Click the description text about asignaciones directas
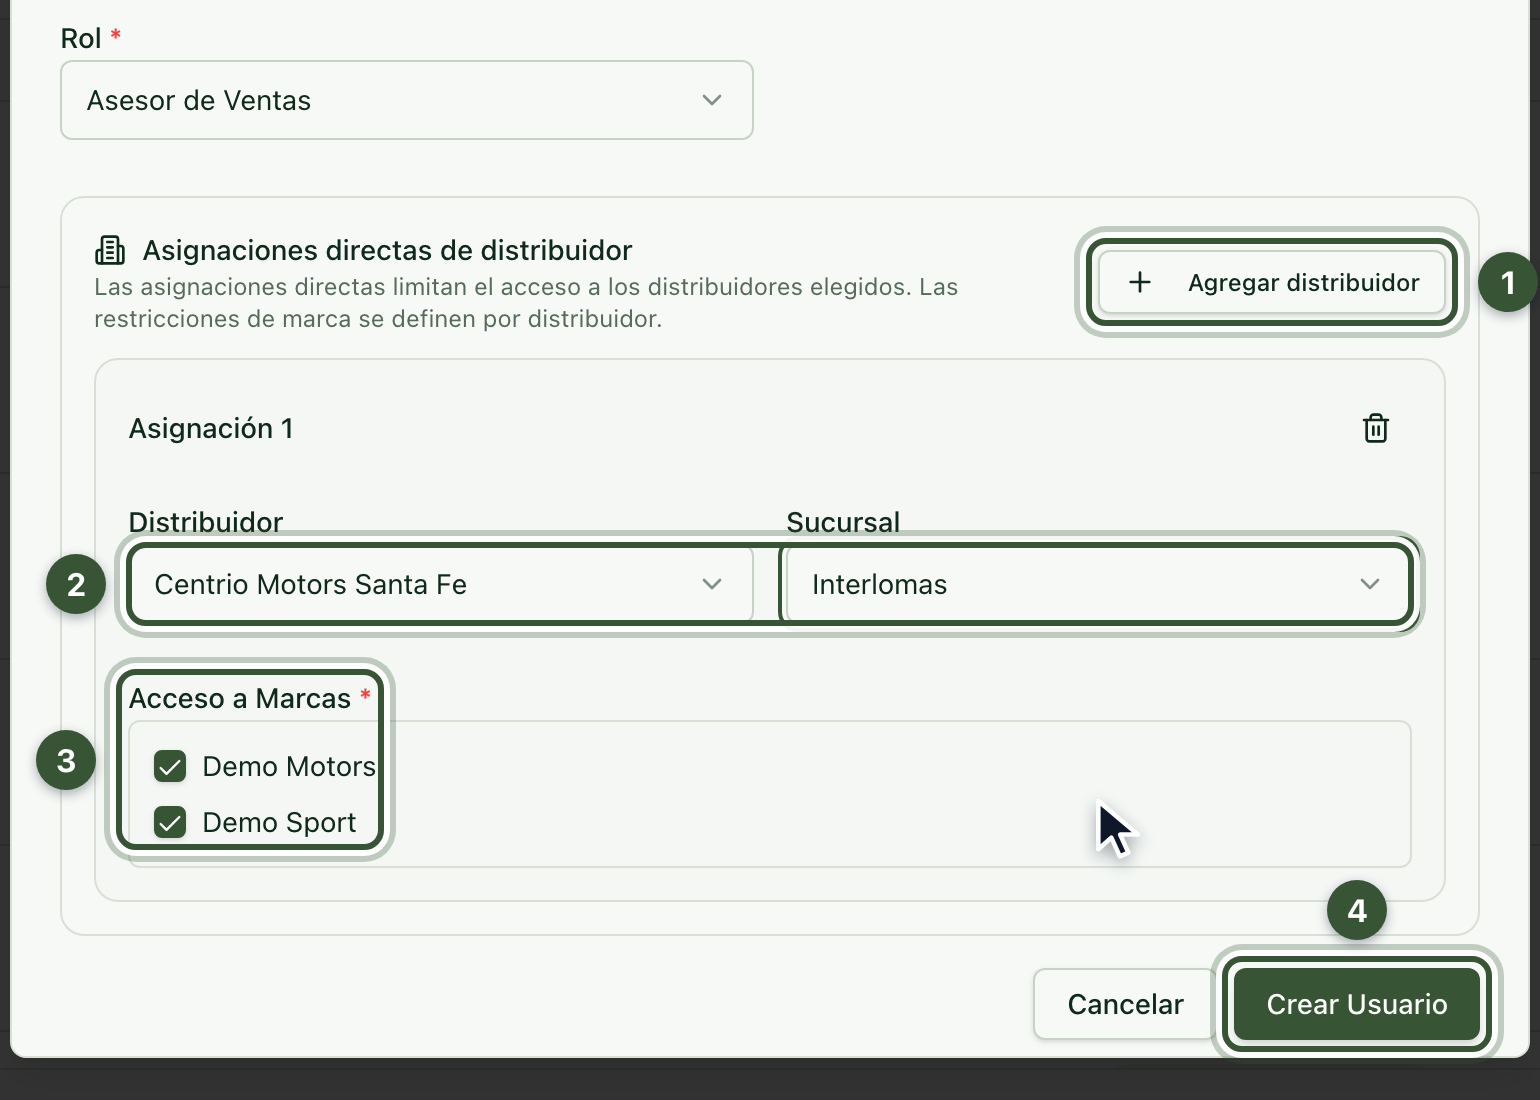This screenshot has width=1540, height=1100. tap(526, 303)
